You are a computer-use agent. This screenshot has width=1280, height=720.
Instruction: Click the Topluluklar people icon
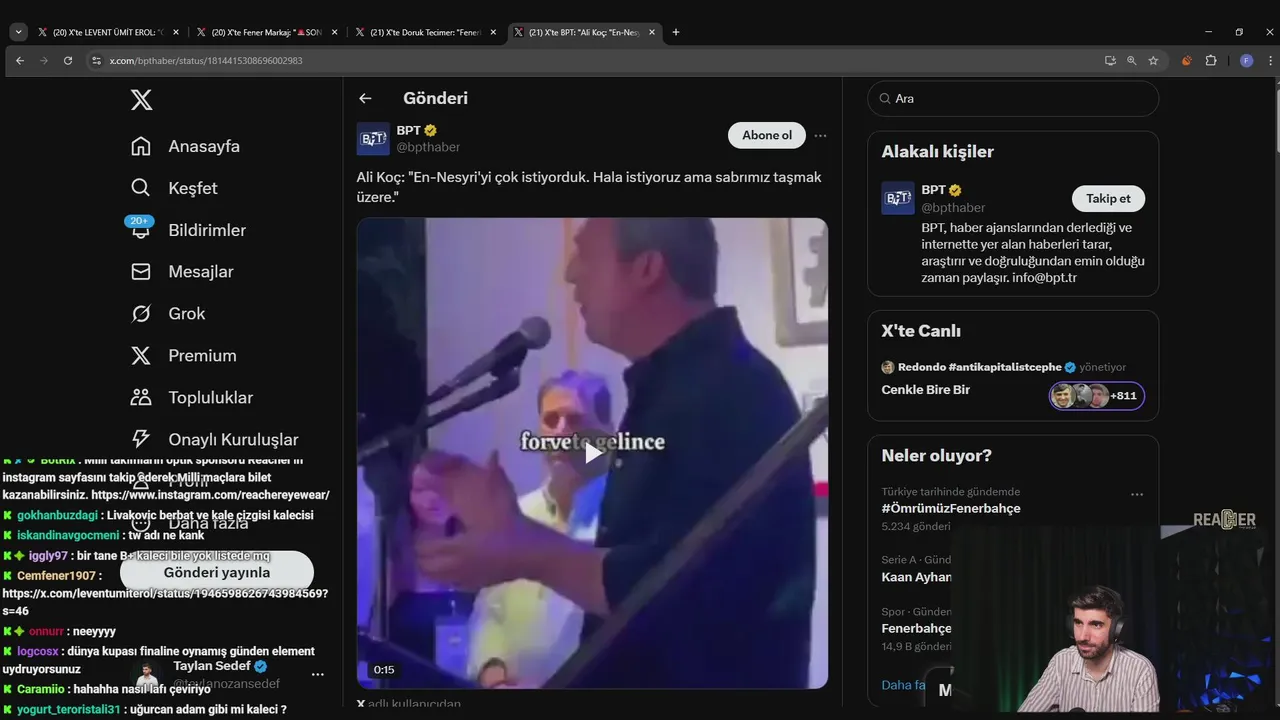coord(141,398)
